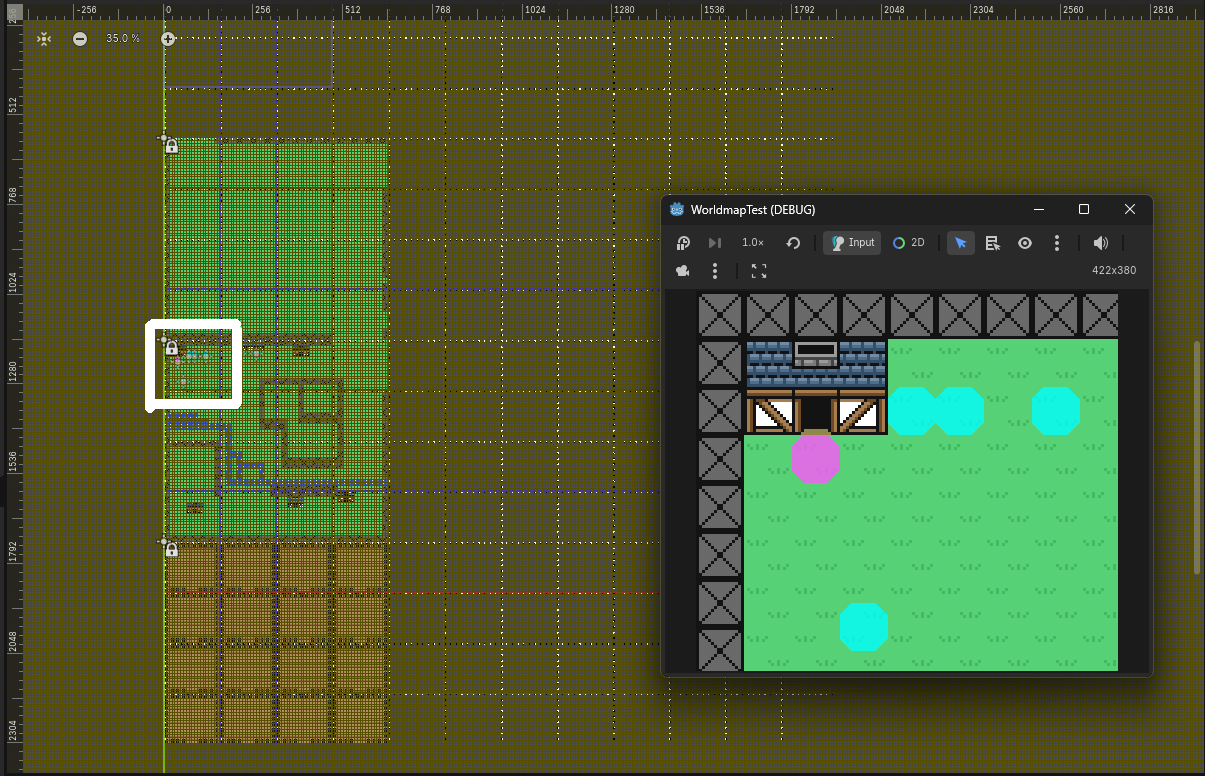Click the pink octagon in game view

coord(816,459)
